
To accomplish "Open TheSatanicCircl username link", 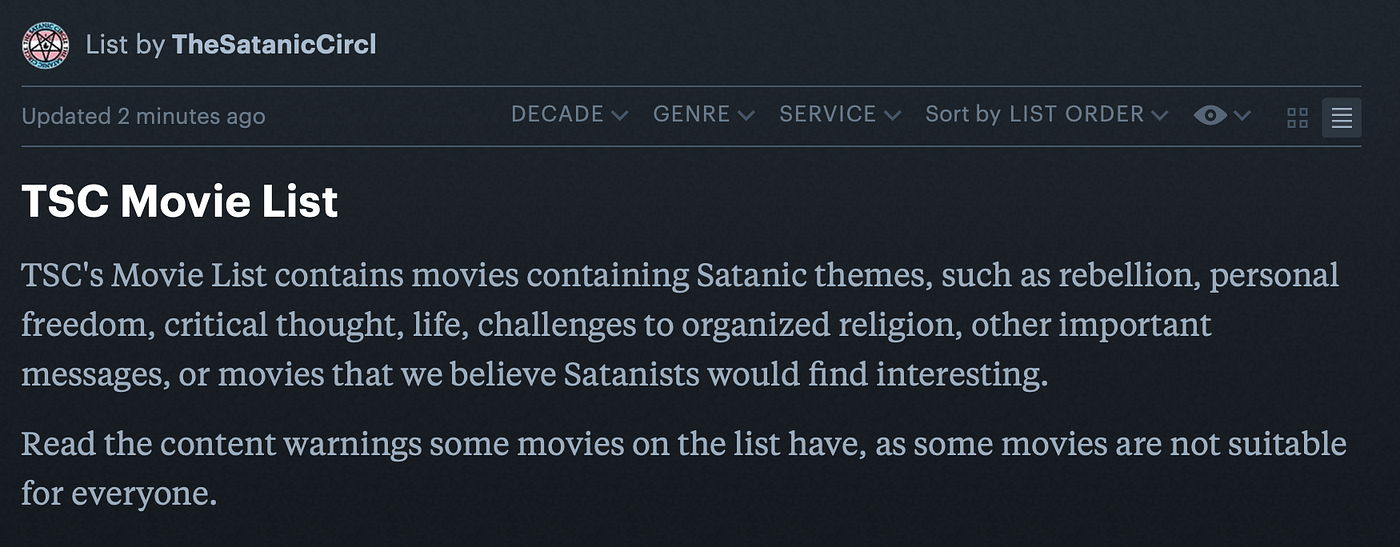I will pos(274,45).
